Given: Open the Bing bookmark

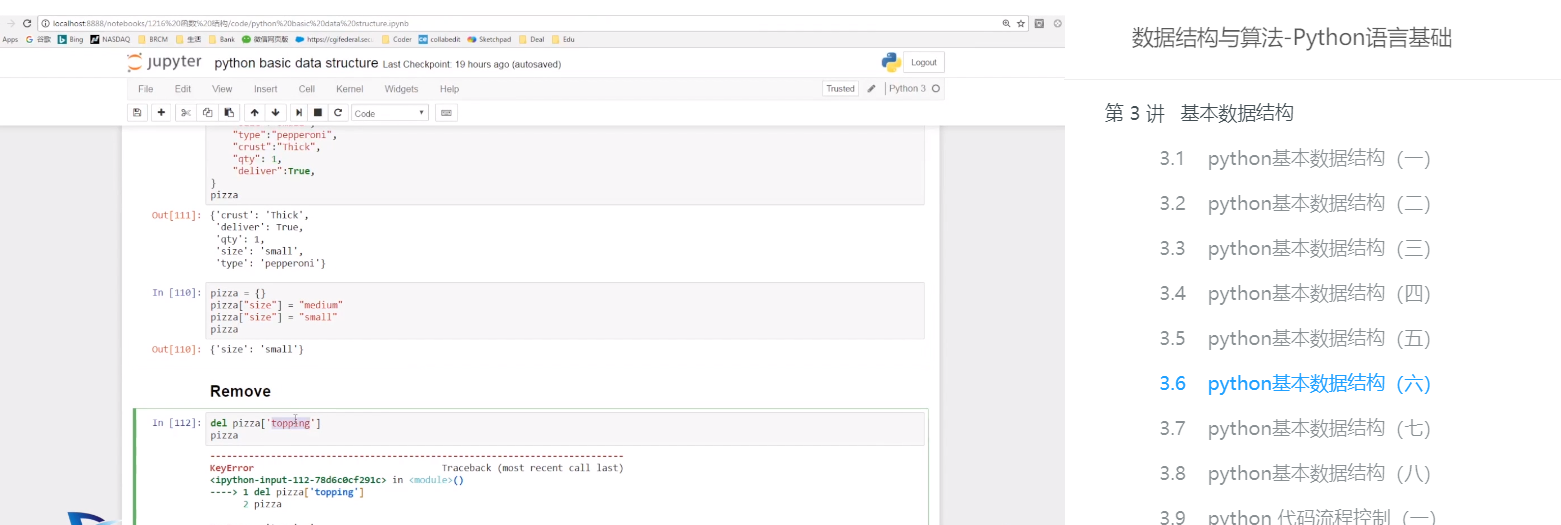Looking at the screenshot, I should coord(70,39).
